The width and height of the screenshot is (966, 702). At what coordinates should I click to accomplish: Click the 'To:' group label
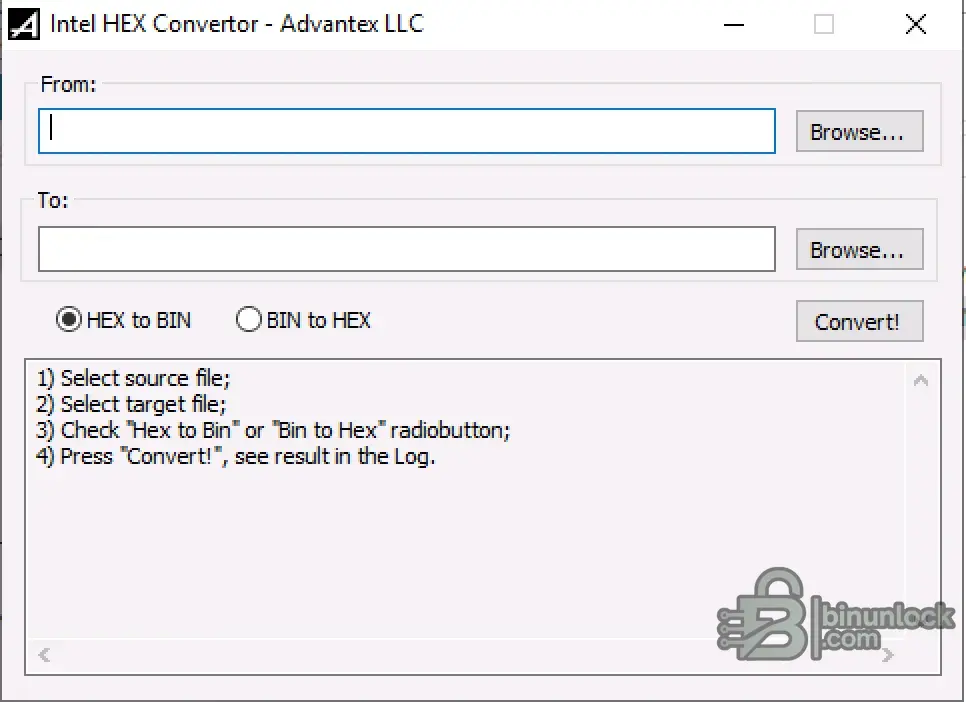53,200
